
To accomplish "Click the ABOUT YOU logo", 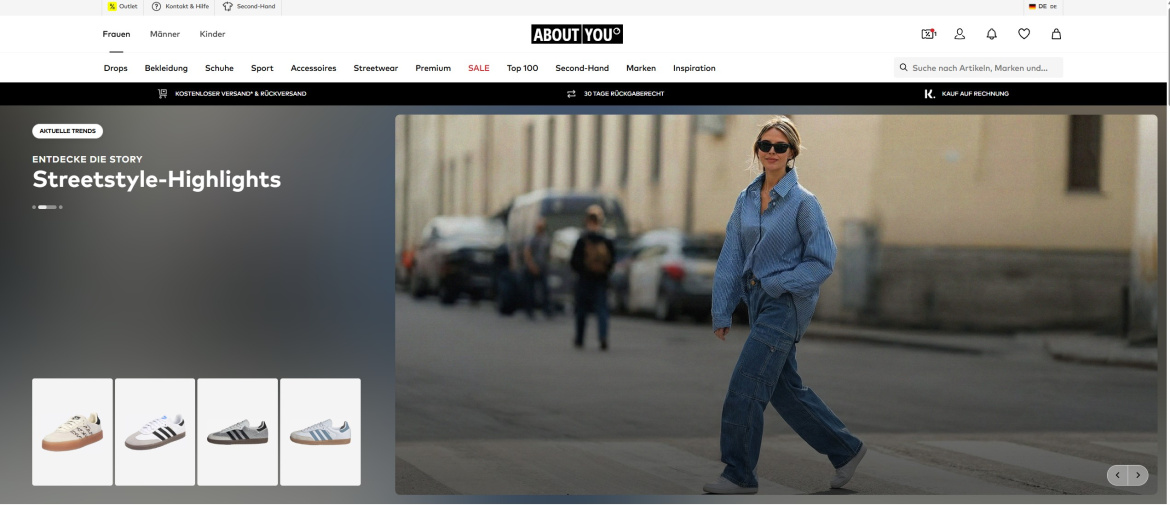I will tap(577, 34).
